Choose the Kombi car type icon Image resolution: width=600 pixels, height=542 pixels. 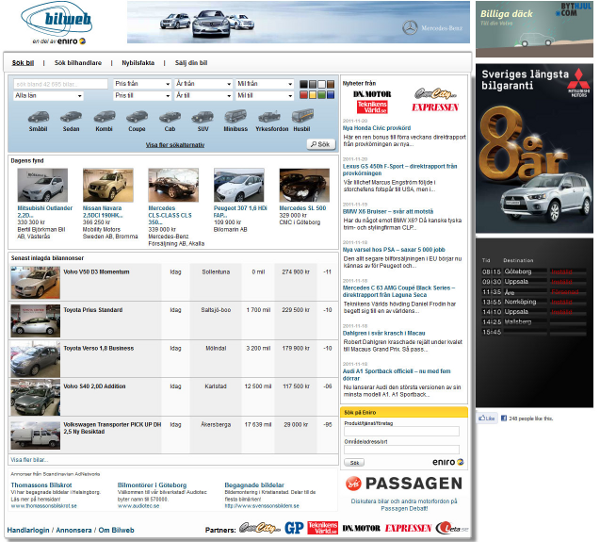(x=104, y=116)
